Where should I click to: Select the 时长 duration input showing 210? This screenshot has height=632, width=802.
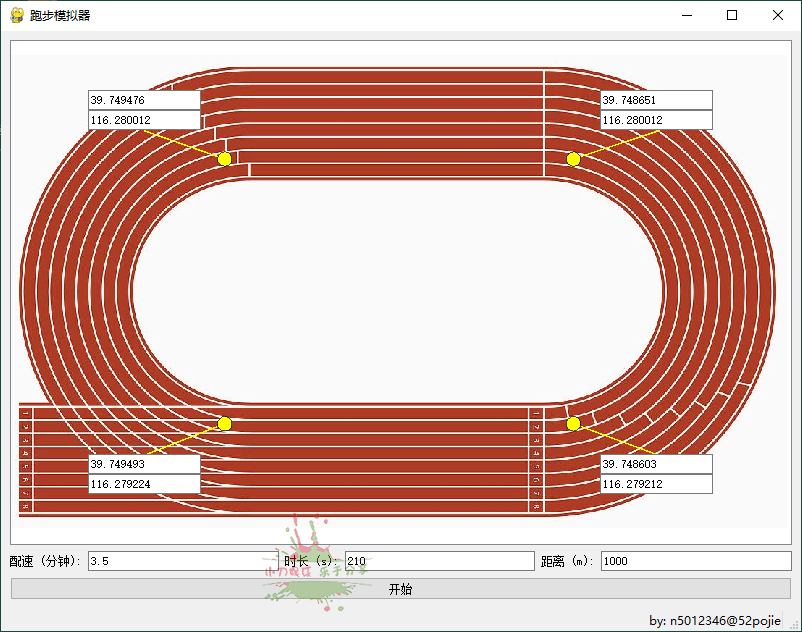[x=440, y=561]
